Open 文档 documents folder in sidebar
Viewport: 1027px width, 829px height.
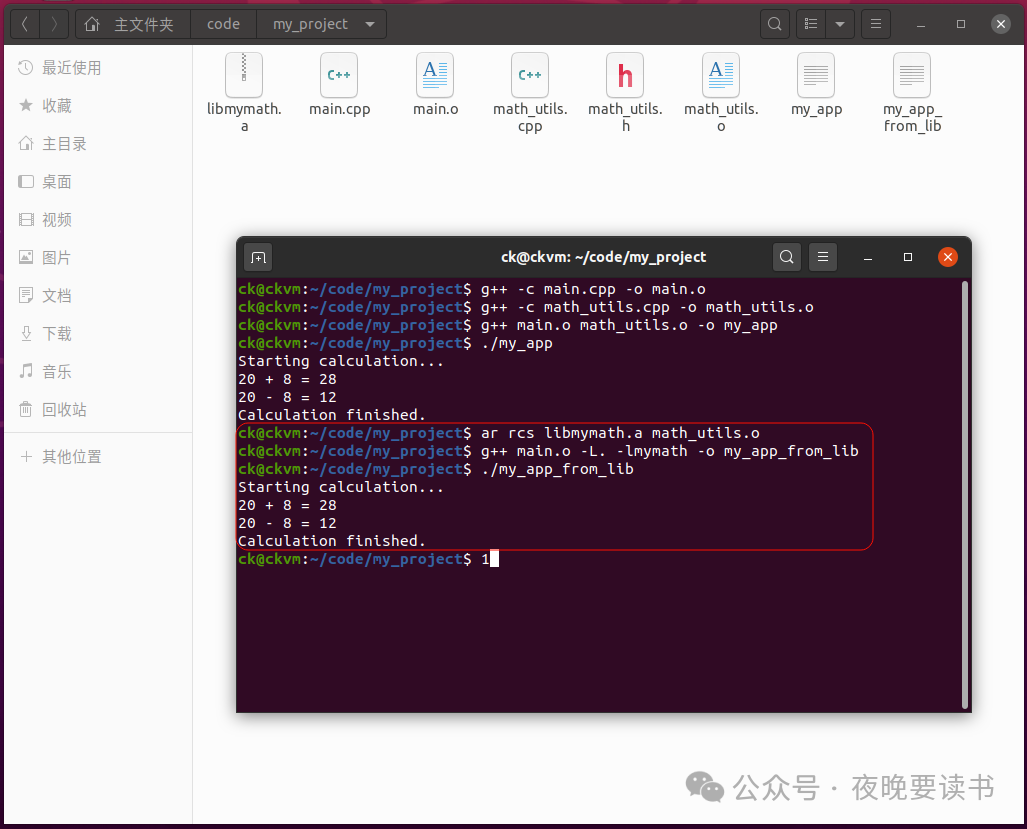(x=98, y=295)
